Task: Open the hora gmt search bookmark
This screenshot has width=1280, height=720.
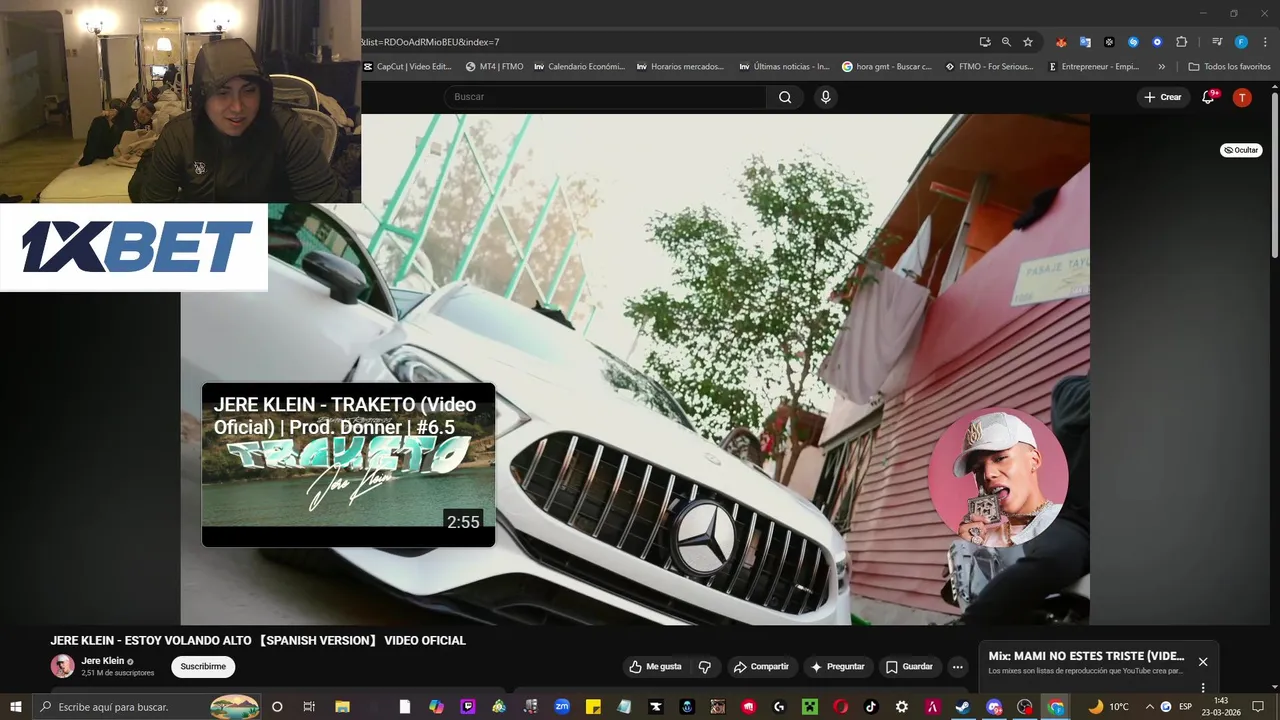Action: (x=887, y=67)
